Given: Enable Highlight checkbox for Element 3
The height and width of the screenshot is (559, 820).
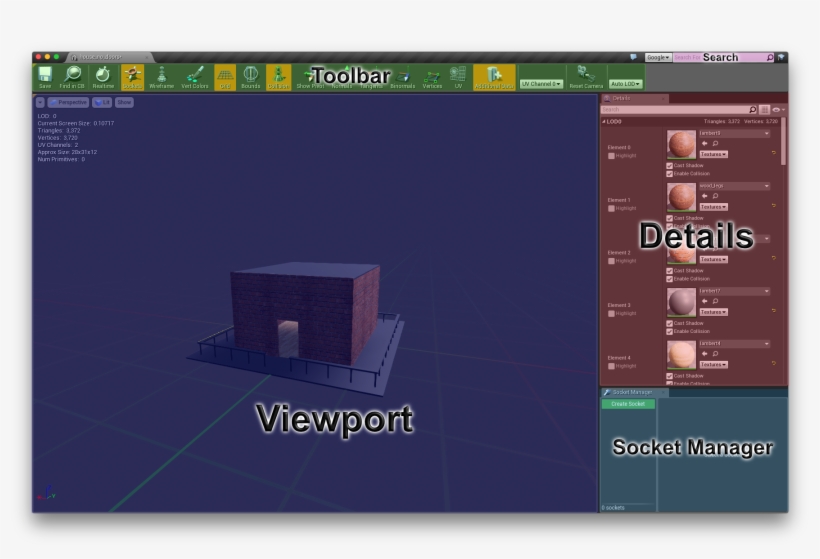Looking at the screenshot, I should (611, 314).
